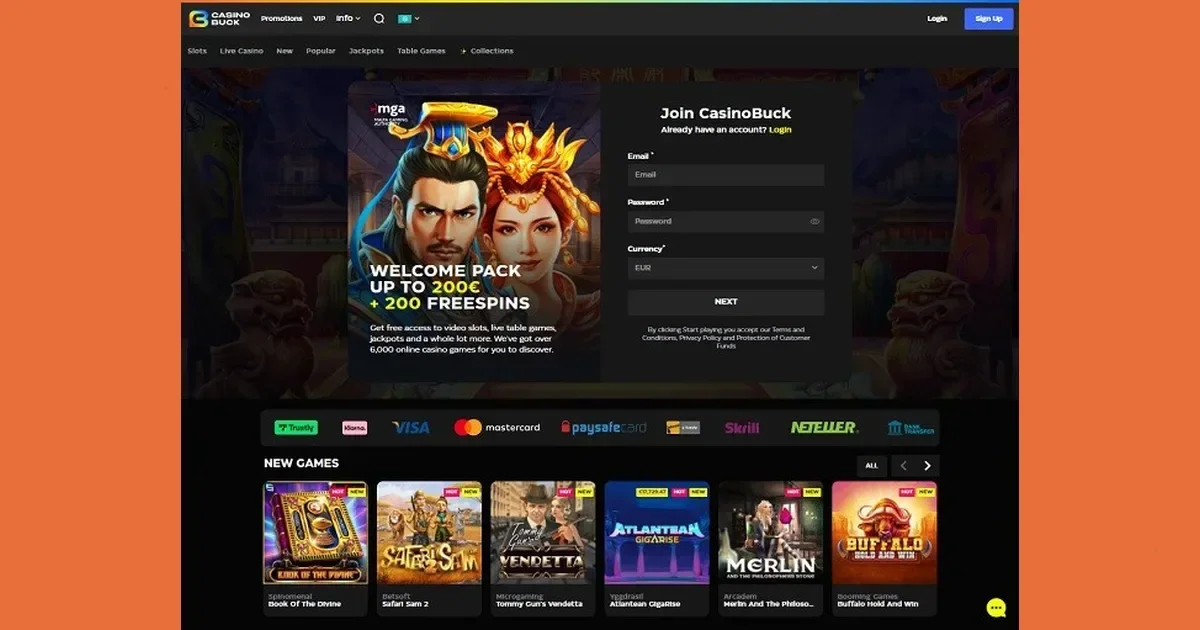The height and width of the screenshot is (630, 1200).
Task: Open the New category in navigation
Action: (285, 51)
